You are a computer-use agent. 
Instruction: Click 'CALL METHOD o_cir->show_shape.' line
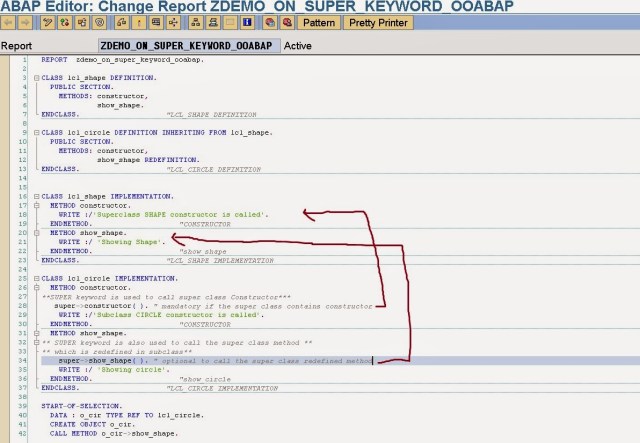tap(114, 433)
